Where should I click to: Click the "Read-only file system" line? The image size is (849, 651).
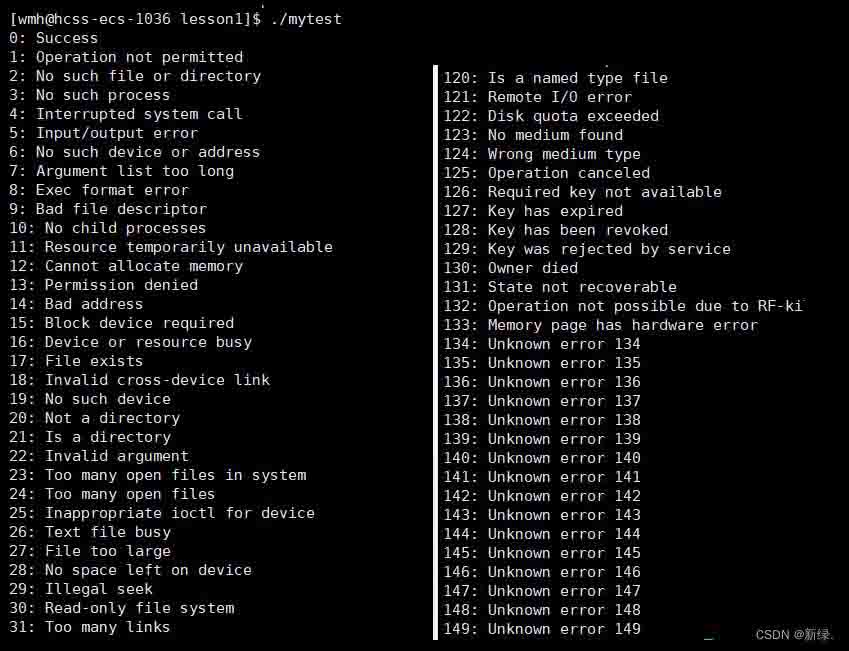pos(122,608)
